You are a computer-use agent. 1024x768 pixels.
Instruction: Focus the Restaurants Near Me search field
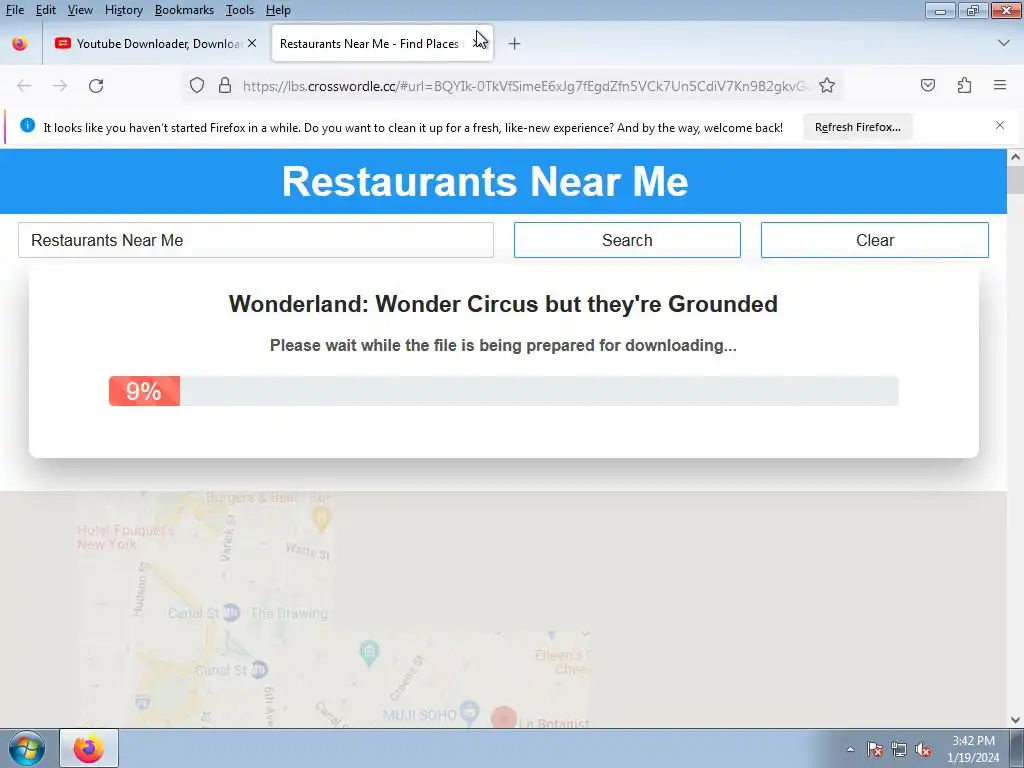click(255, 240)
